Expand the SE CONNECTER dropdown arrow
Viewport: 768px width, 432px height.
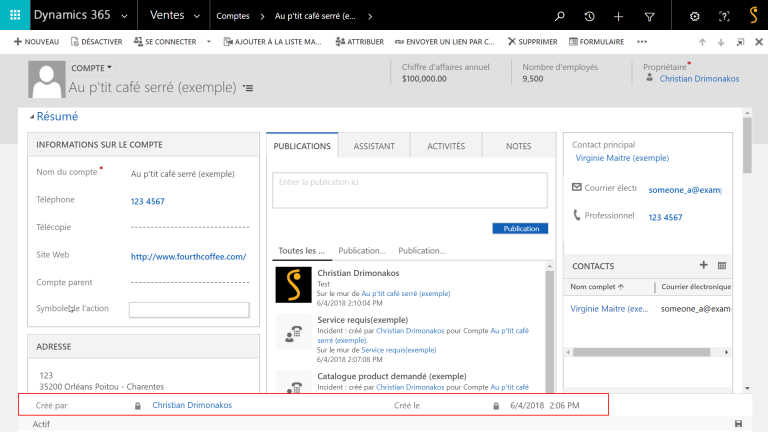point(209,42)
